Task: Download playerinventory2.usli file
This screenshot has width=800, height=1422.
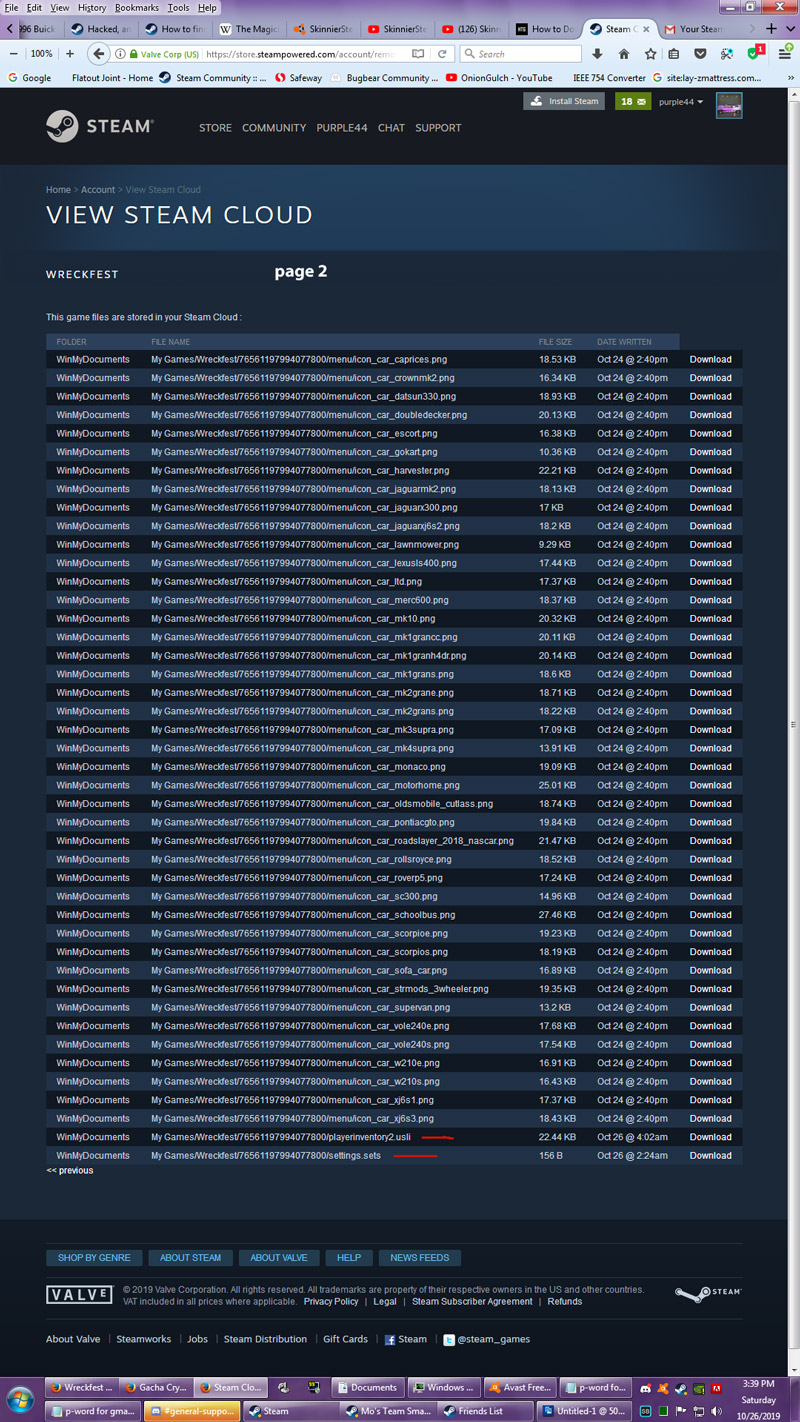Action: point(710,1137)
